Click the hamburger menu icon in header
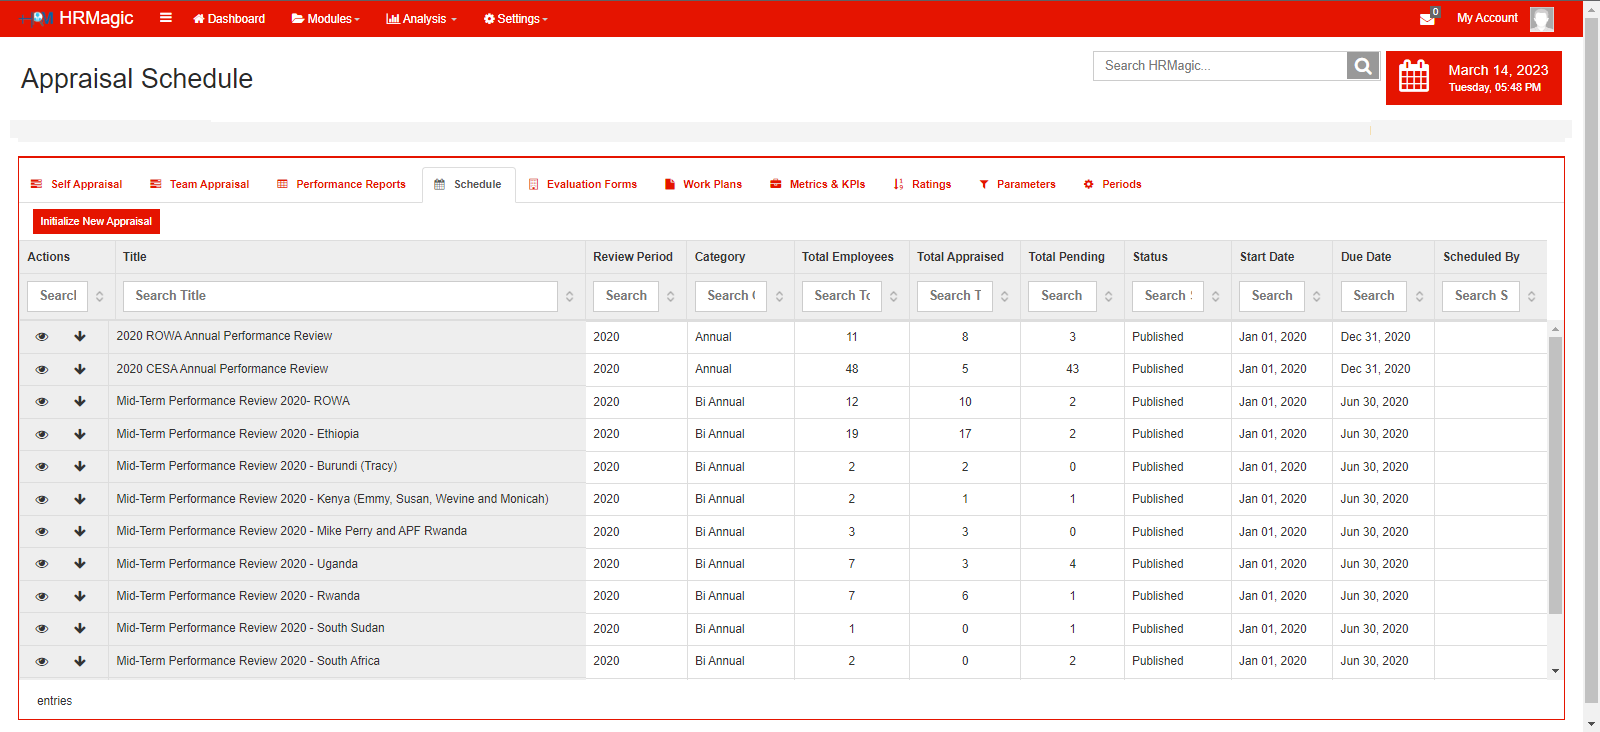This screenshot has width=1600, height=732. pos(166,18)
